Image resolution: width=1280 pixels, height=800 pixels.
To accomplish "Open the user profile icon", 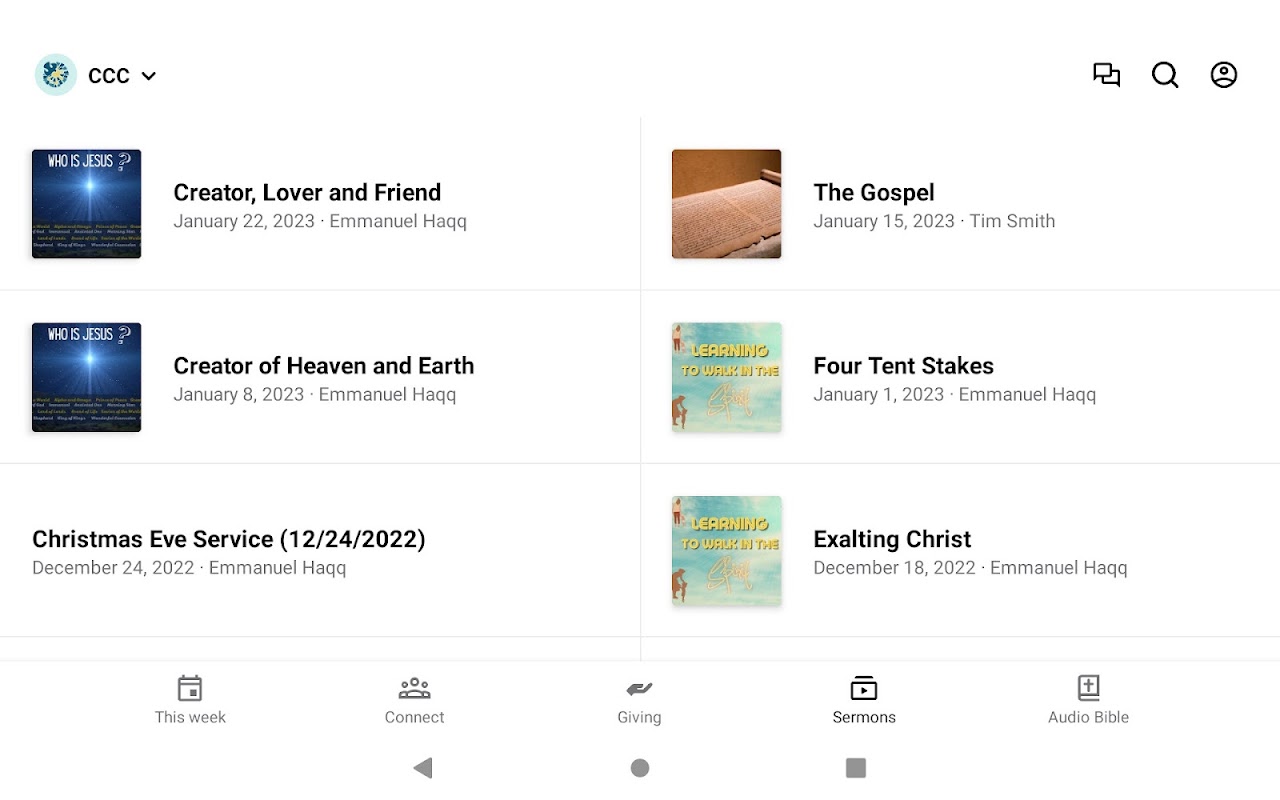I will 1224,75.
